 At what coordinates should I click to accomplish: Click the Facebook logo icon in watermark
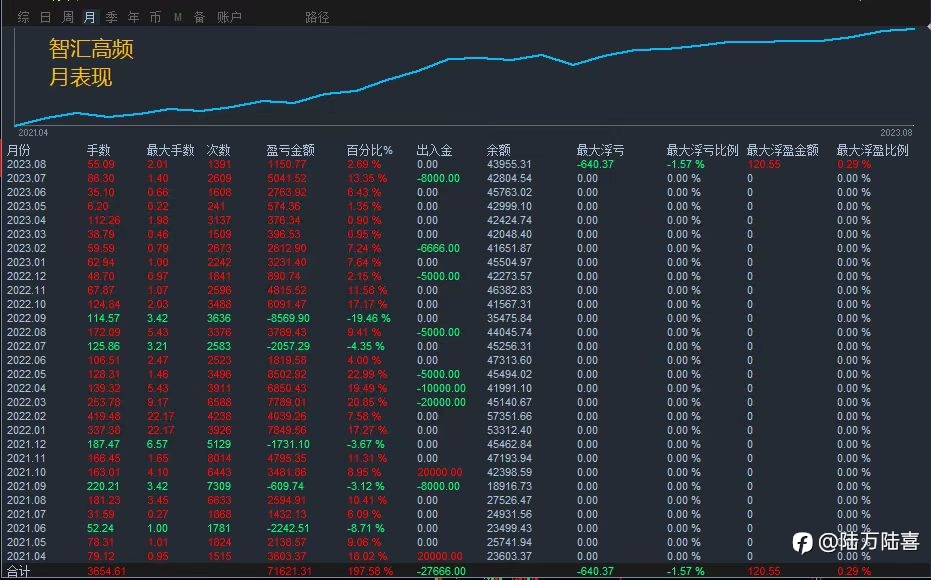pyautogui.click(x=803, y=542)
